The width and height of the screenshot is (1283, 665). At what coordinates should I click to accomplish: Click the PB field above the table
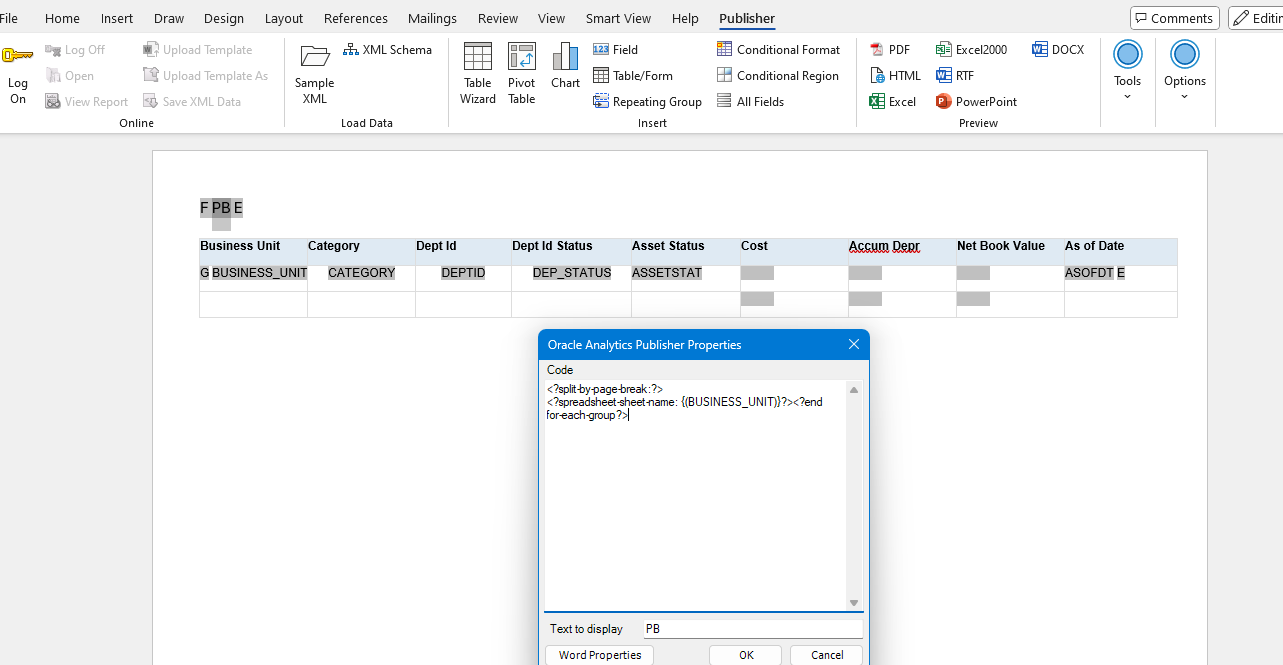(221, 208)
